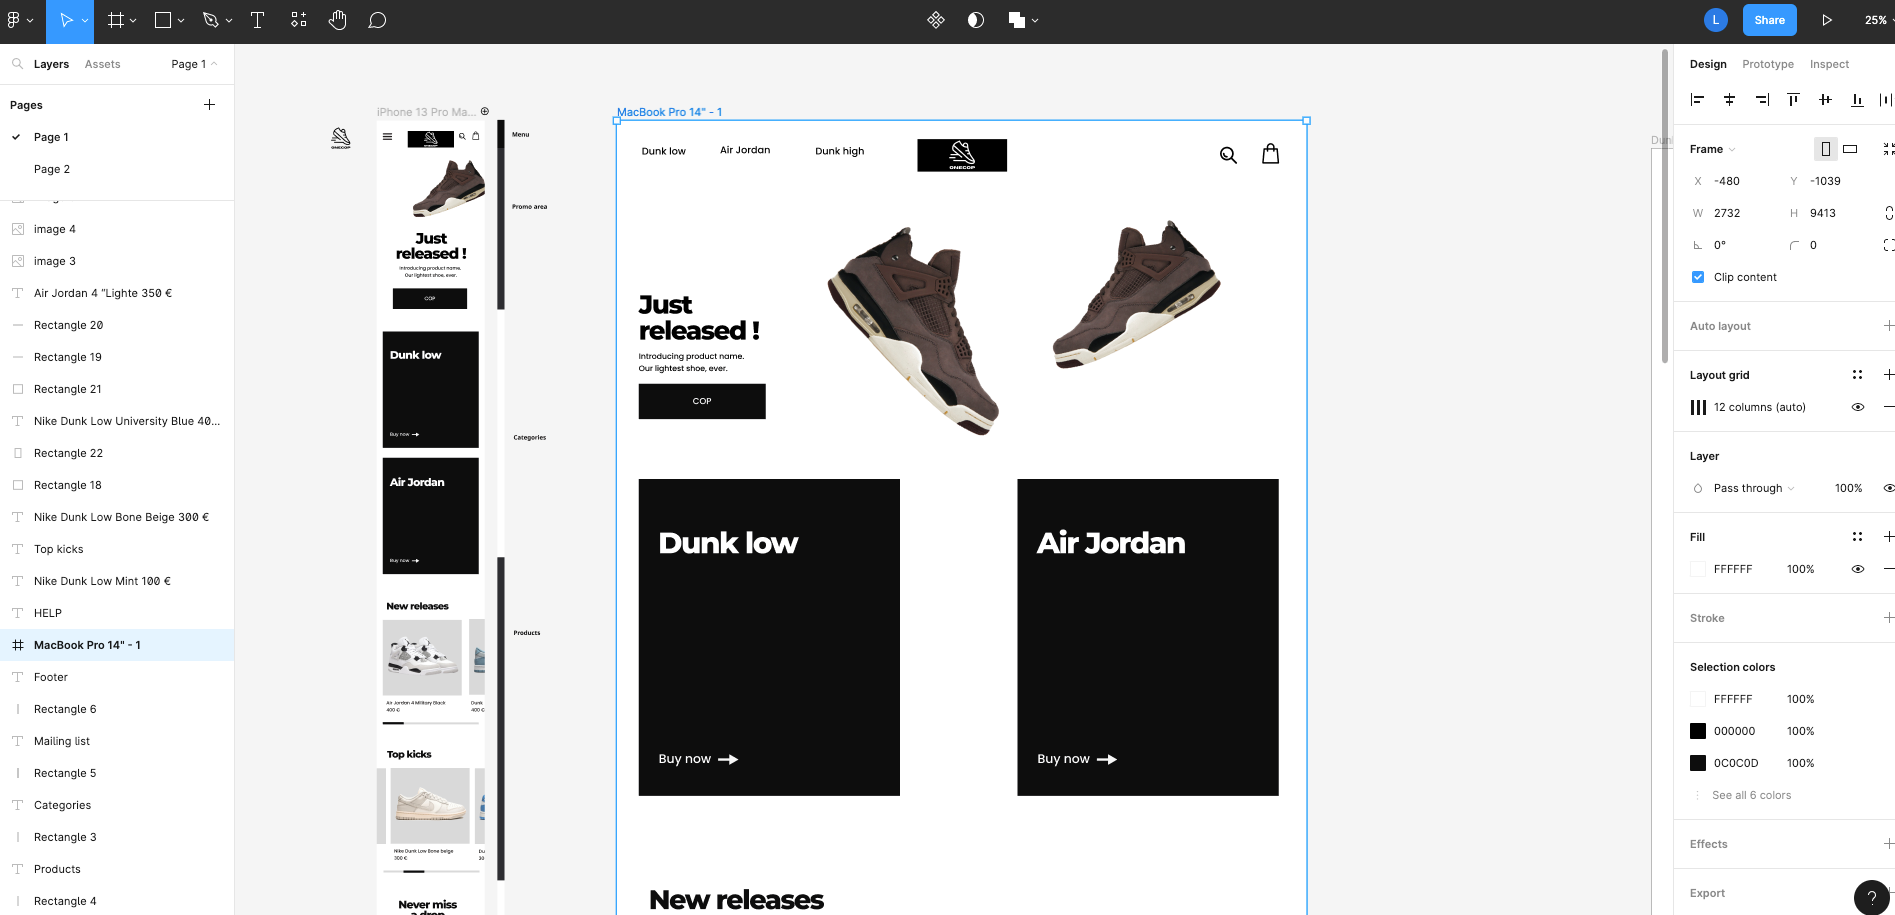This screenshot has width=1895, height=915.
Task: Select the Hand tool
Action: pos(338,20)
